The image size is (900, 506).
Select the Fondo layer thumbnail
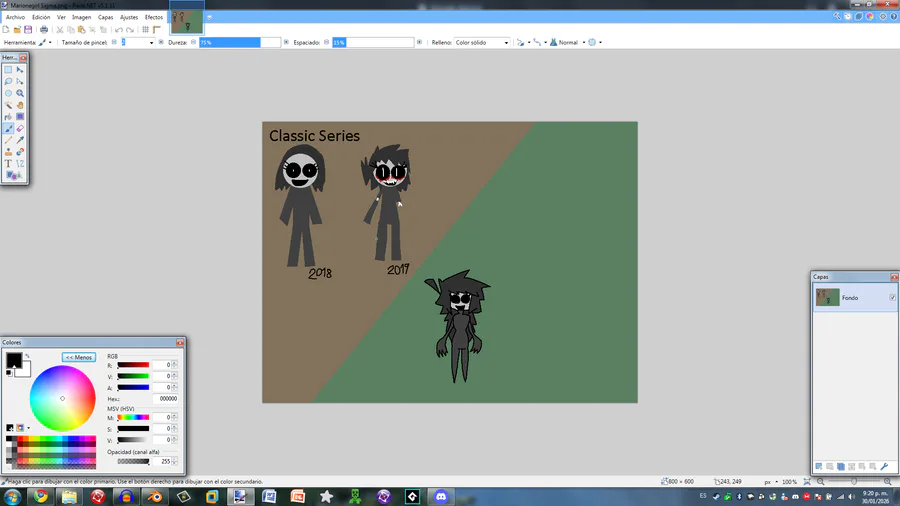coord(828,297)
